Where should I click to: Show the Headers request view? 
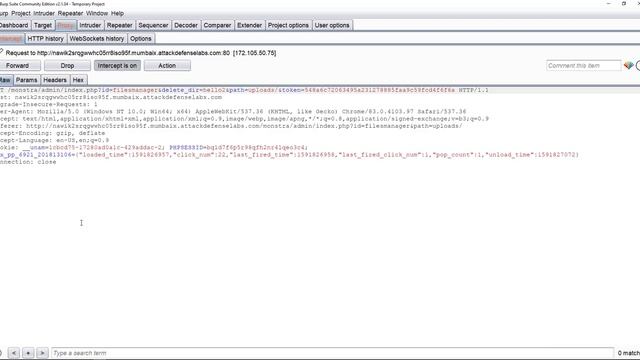(55, 80)
